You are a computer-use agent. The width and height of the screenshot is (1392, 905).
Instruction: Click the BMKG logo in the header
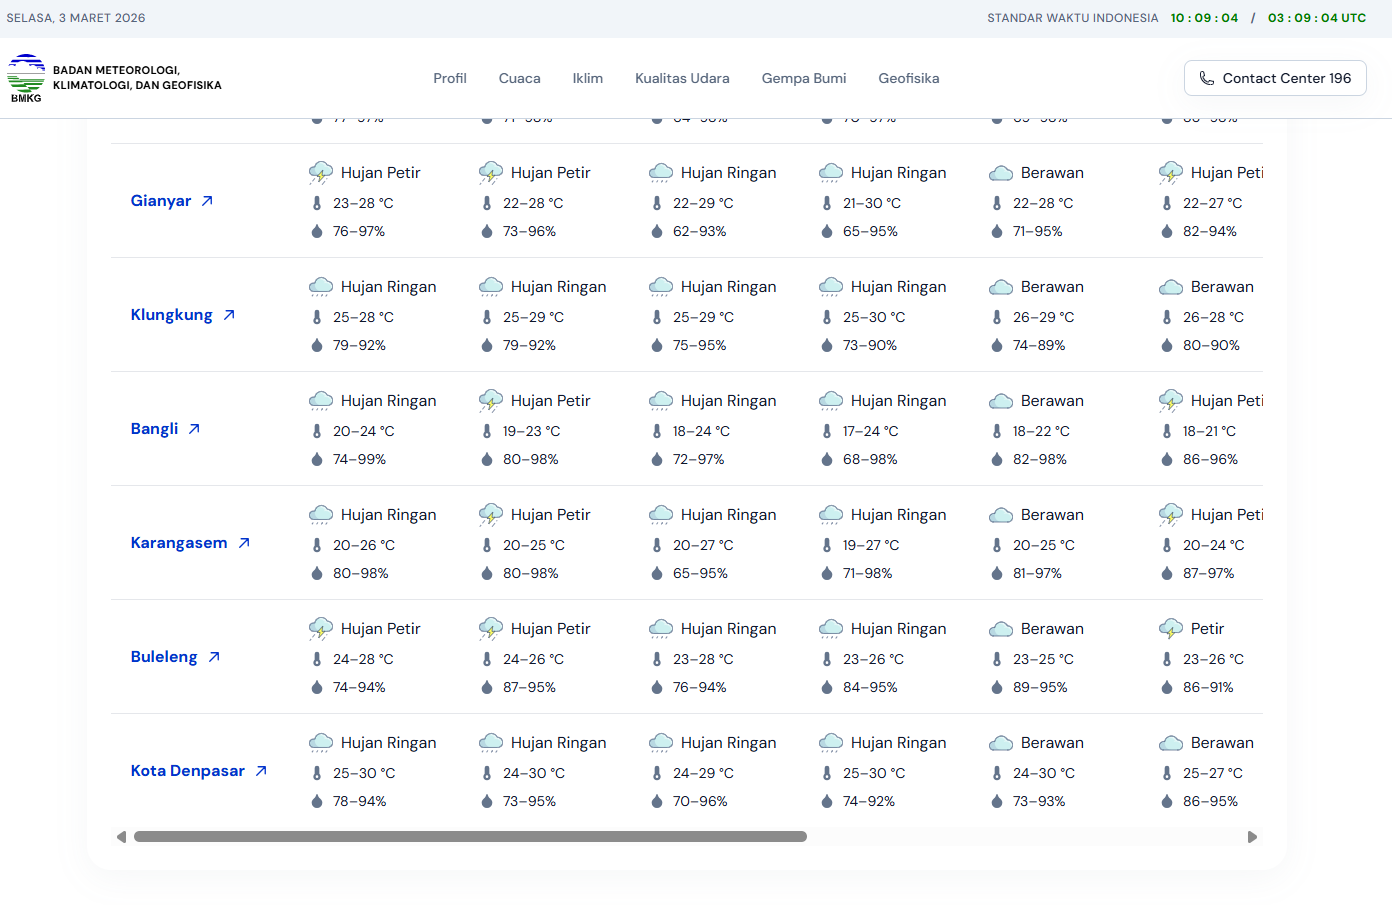tap(26, 78)
